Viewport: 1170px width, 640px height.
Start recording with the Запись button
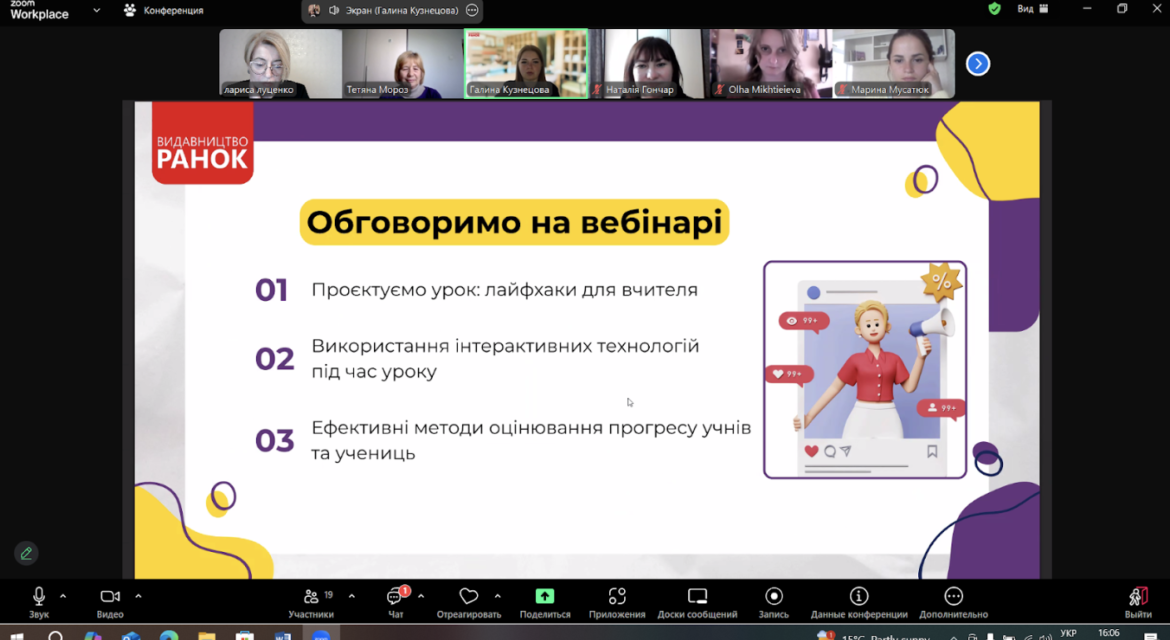[774, 603]
